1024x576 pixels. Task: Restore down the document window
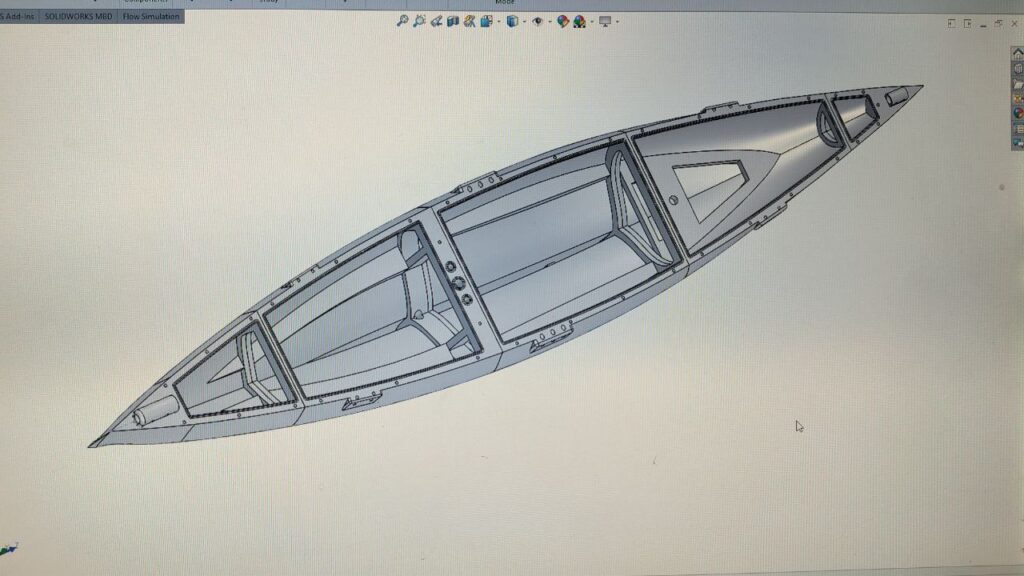point(999,24)
